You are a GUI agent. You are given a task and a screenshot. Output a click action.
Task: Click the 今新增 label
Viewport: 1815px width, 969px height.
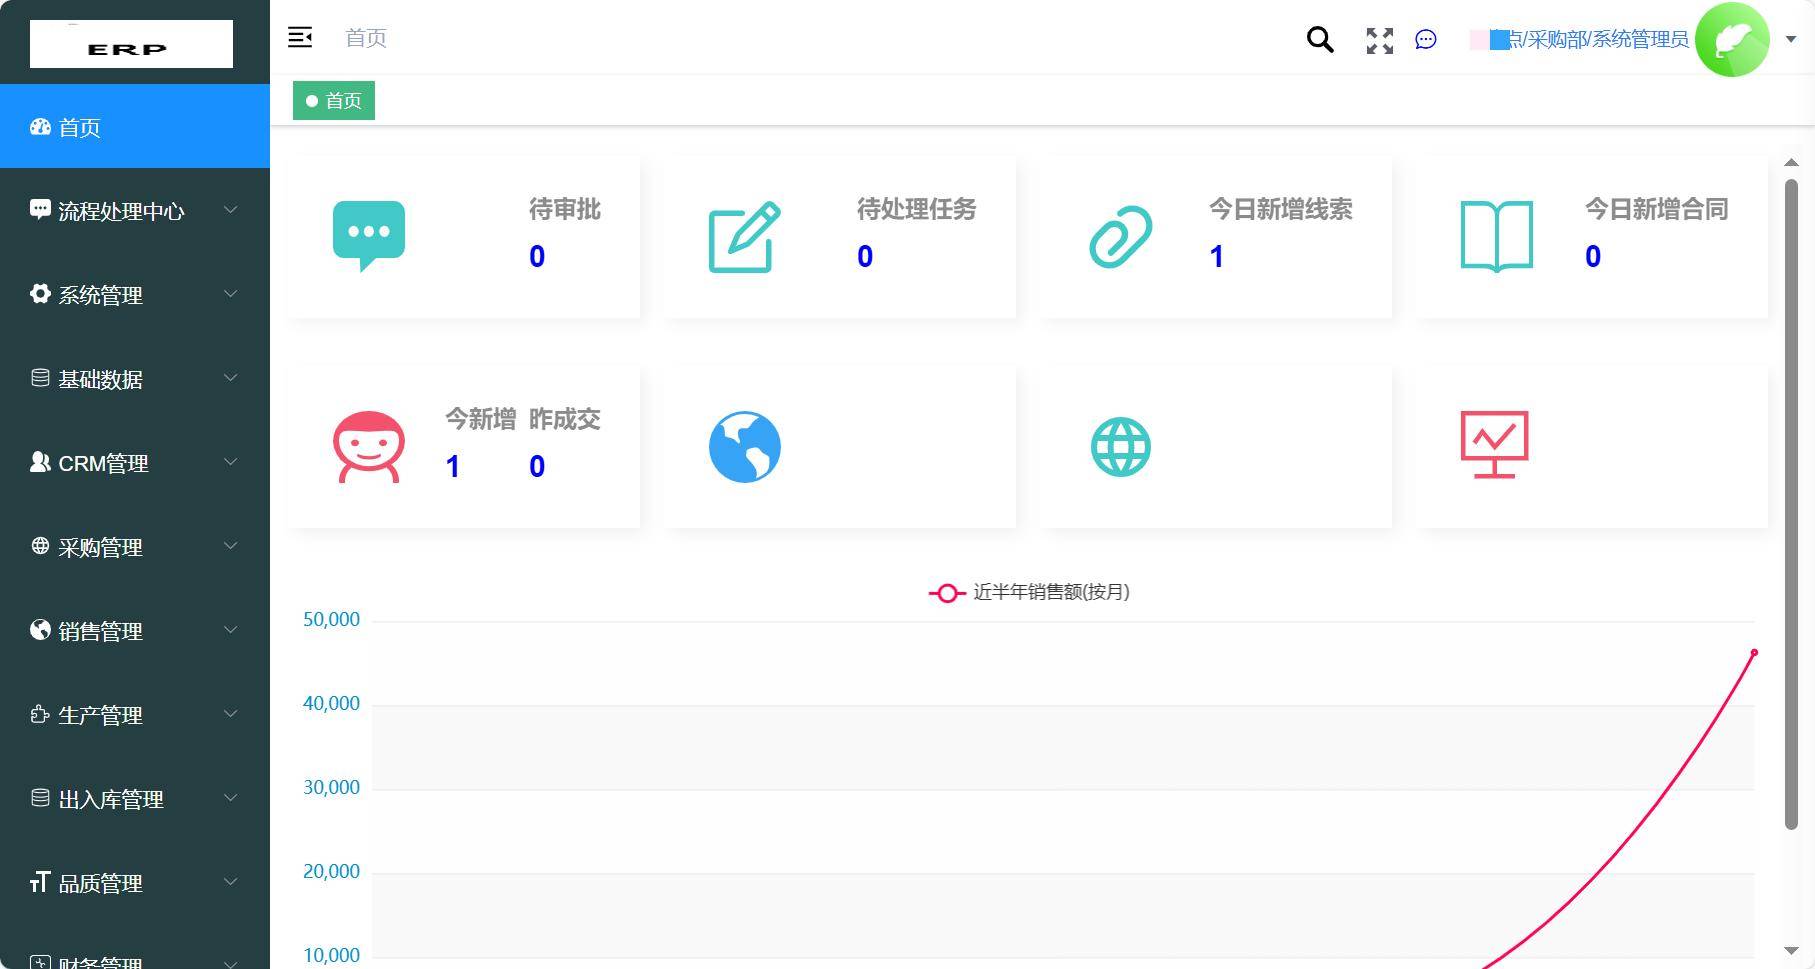coord(480,419)
